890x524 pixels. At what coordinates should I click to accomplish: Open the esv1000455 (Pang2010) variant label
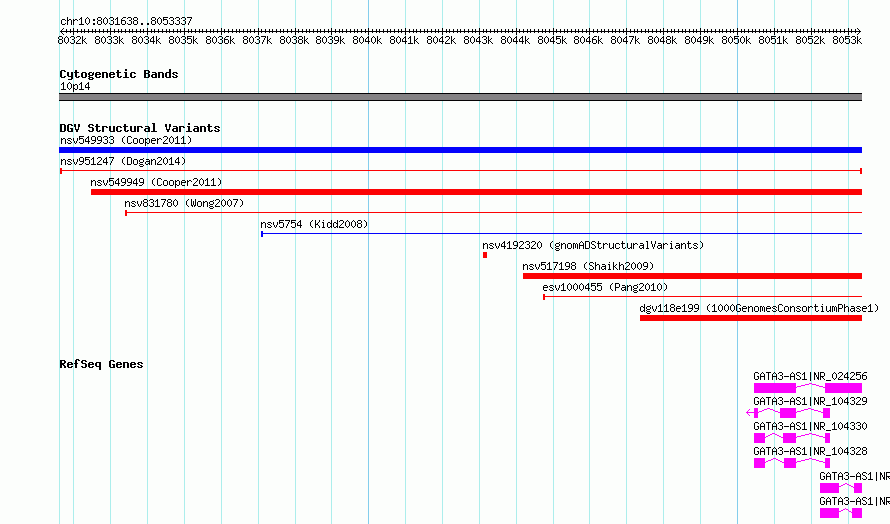[x=605, y=287]
